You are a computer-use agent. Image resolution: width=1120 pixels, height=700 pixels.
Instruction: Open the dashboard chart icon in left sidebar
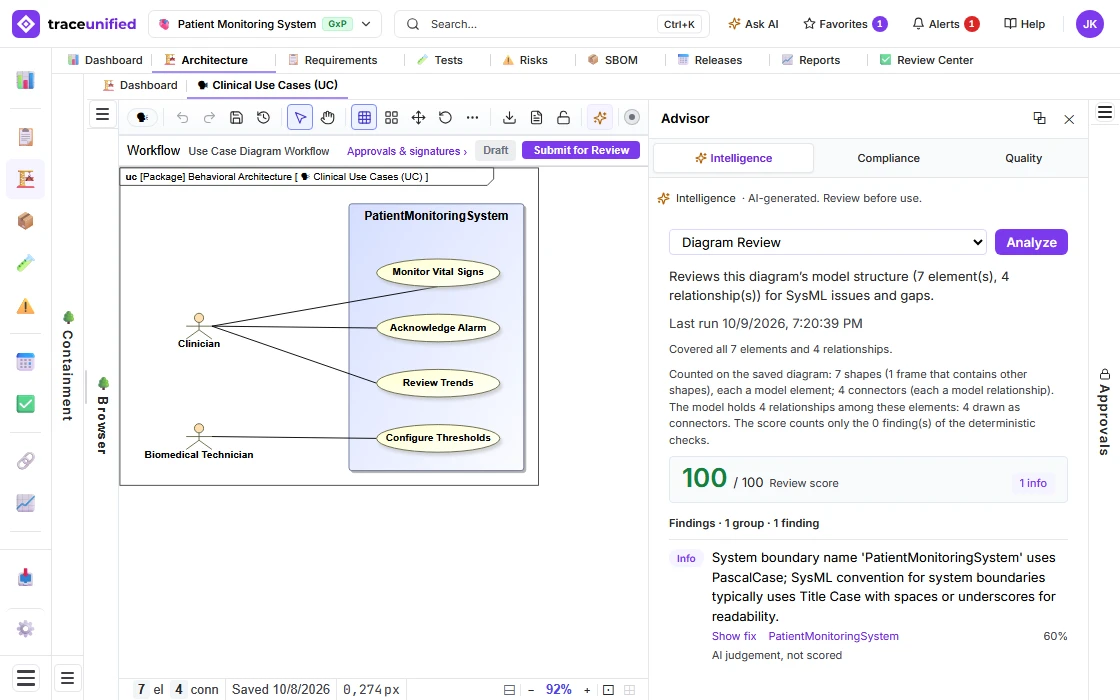pos(26,80)
